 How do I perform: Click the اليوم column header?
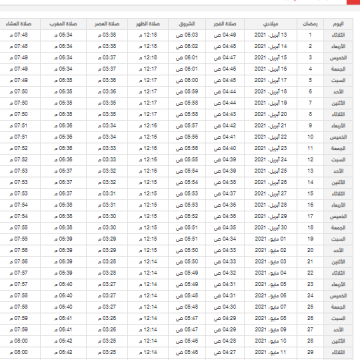pos(338,24)
